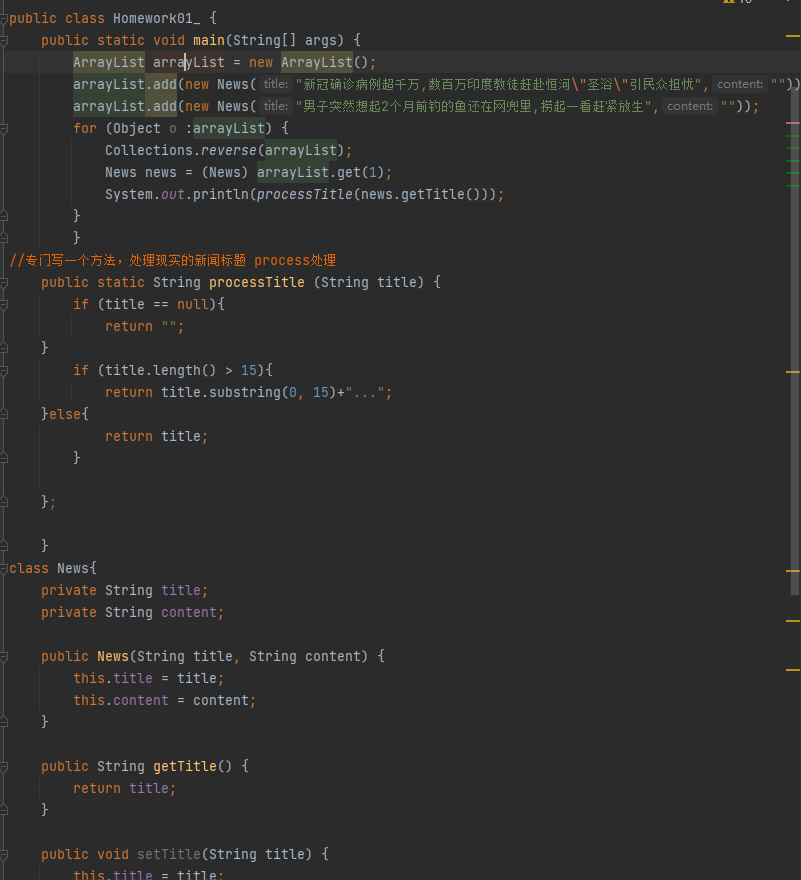Collapse the main method fold marker
Image resolution: width=801 pixels, height=880 pixels.
4,41
